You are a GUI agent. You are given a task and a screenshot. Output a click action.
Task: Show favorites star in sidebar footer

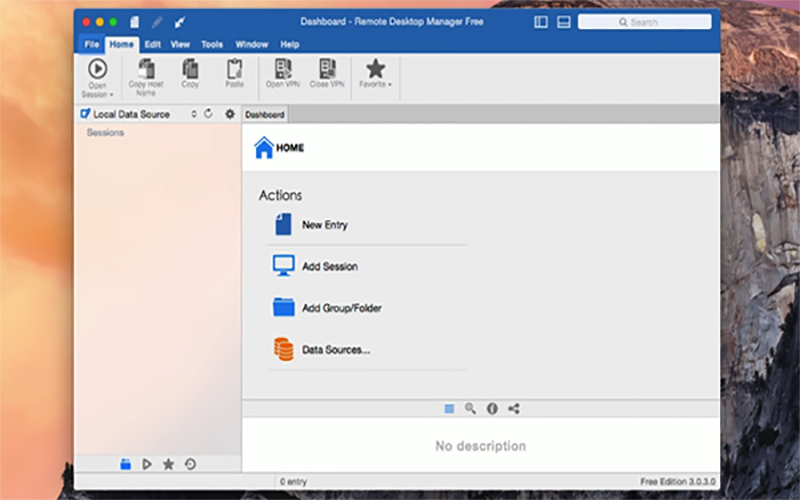tap(168, 464)
